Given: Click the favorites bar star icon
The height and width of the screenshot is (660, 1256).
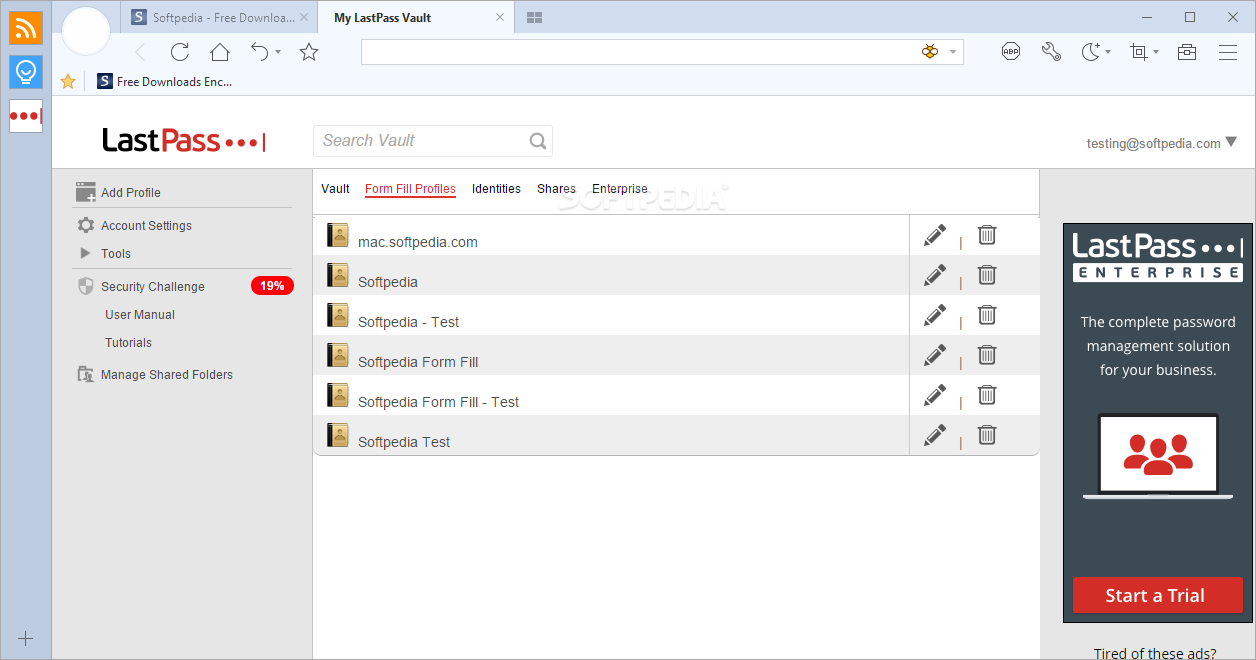Looking at the screenshot, I should [68, 82].
